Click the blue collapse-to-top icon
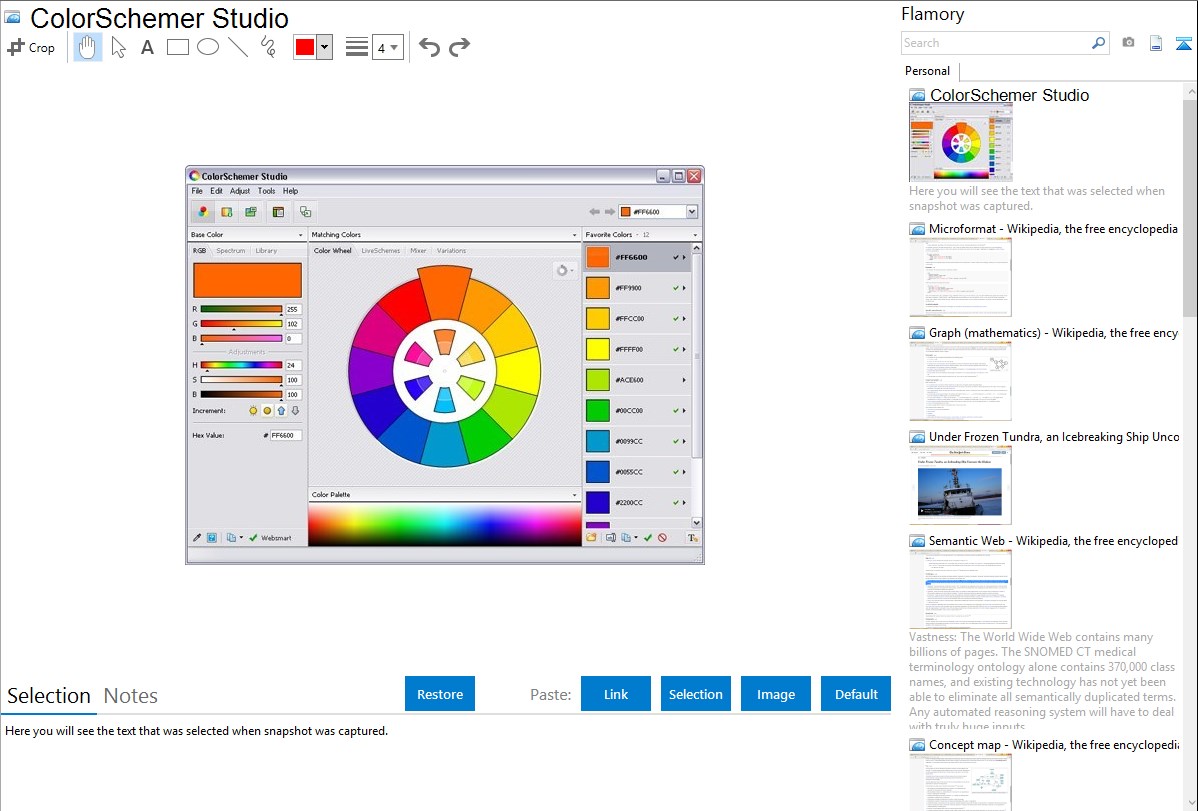 pyautogui.click(x=1183, y=44)
